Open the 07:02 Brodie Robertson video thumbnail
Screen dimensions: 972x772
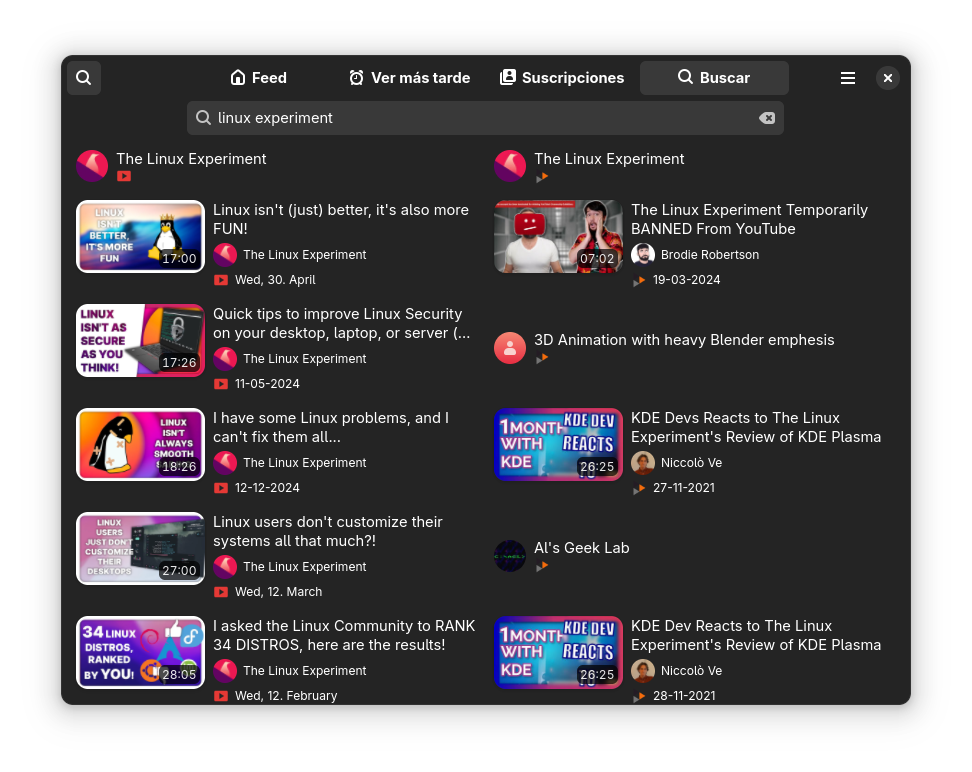tap(558, 236)
